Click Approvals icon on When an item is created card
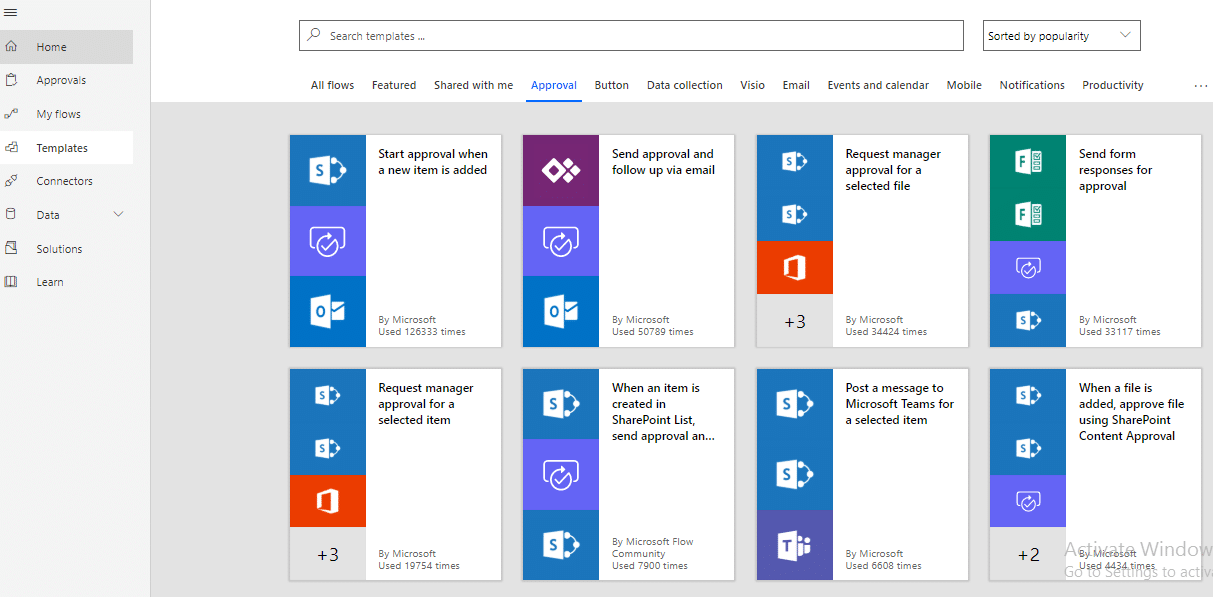The height and width of the screenshot is (597, 1213). click(x=561, y=474)
